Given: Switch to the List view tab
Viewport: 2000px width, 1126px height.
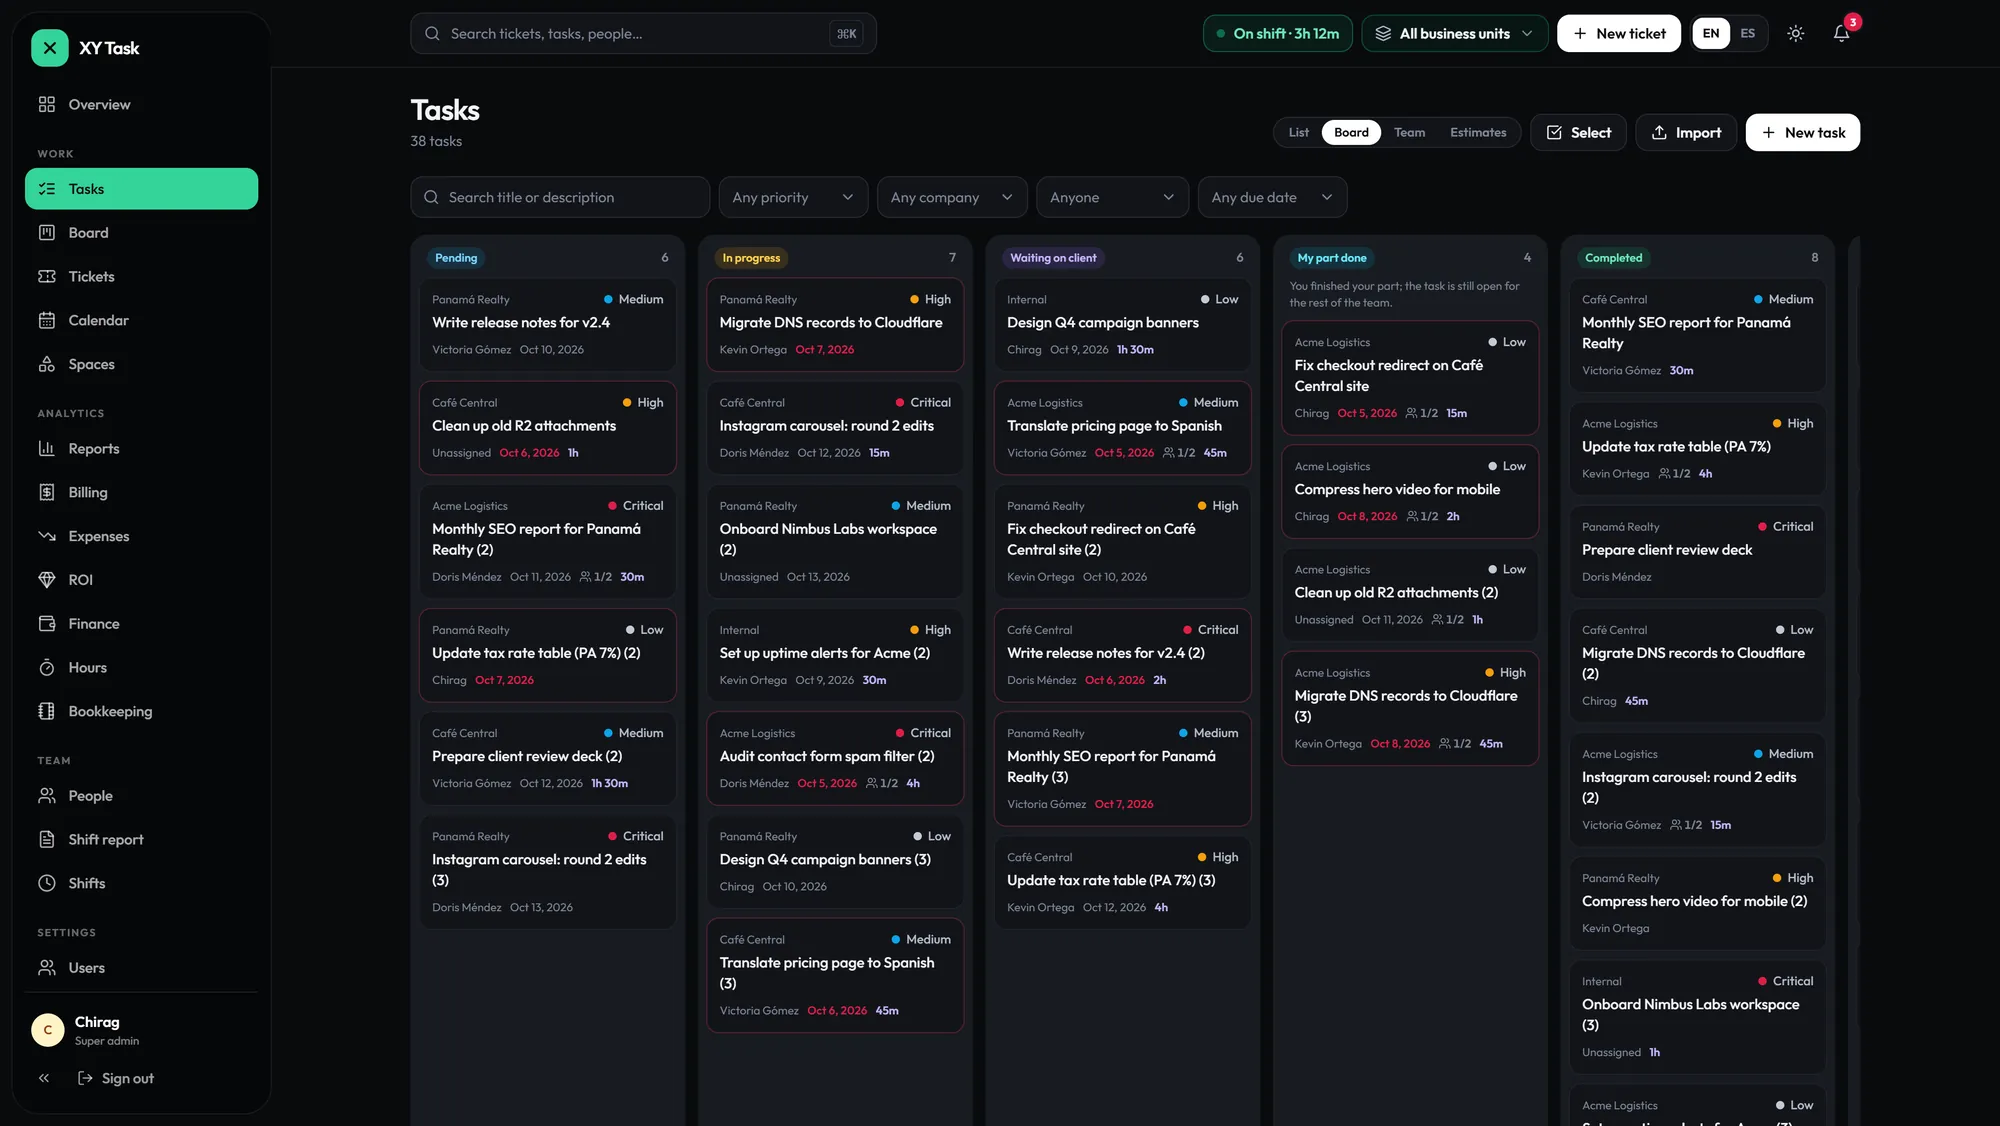Looking at the screenshot, I should coord(1298,132).
